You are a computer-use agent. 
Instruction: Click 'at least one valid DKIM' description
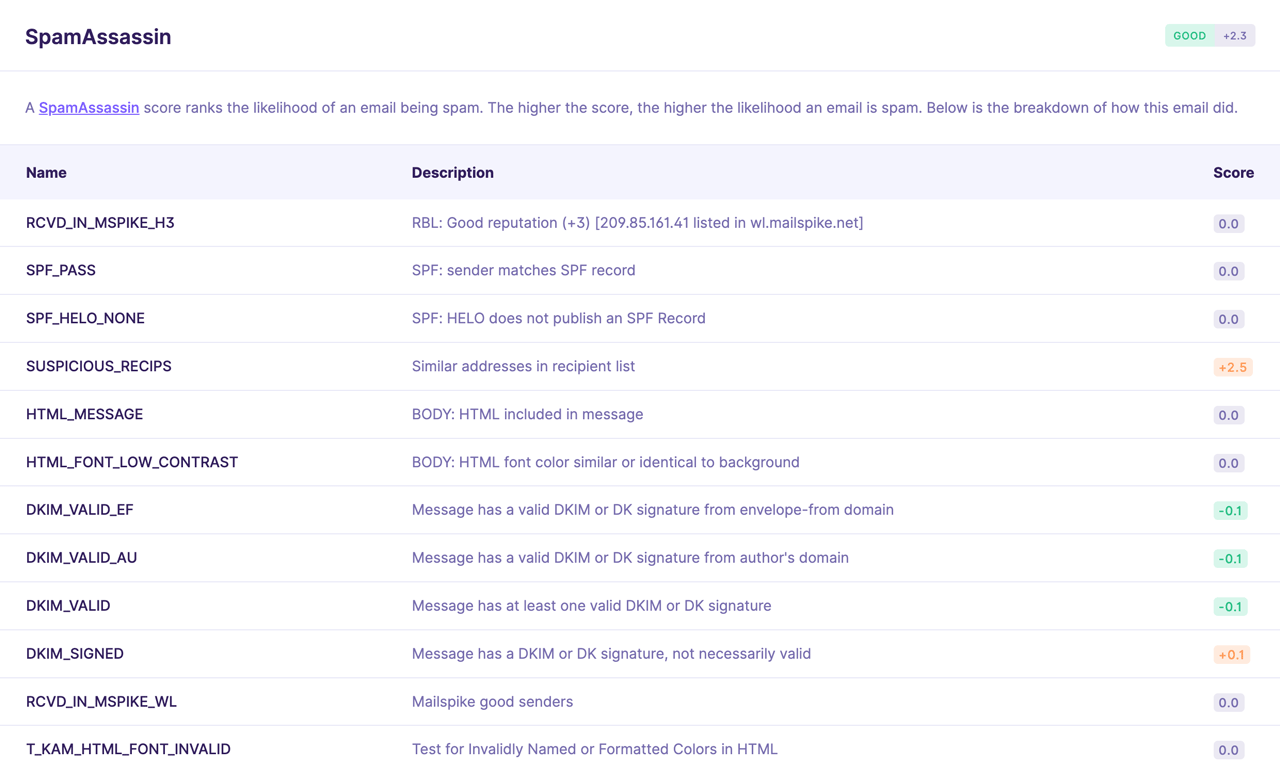592,605
